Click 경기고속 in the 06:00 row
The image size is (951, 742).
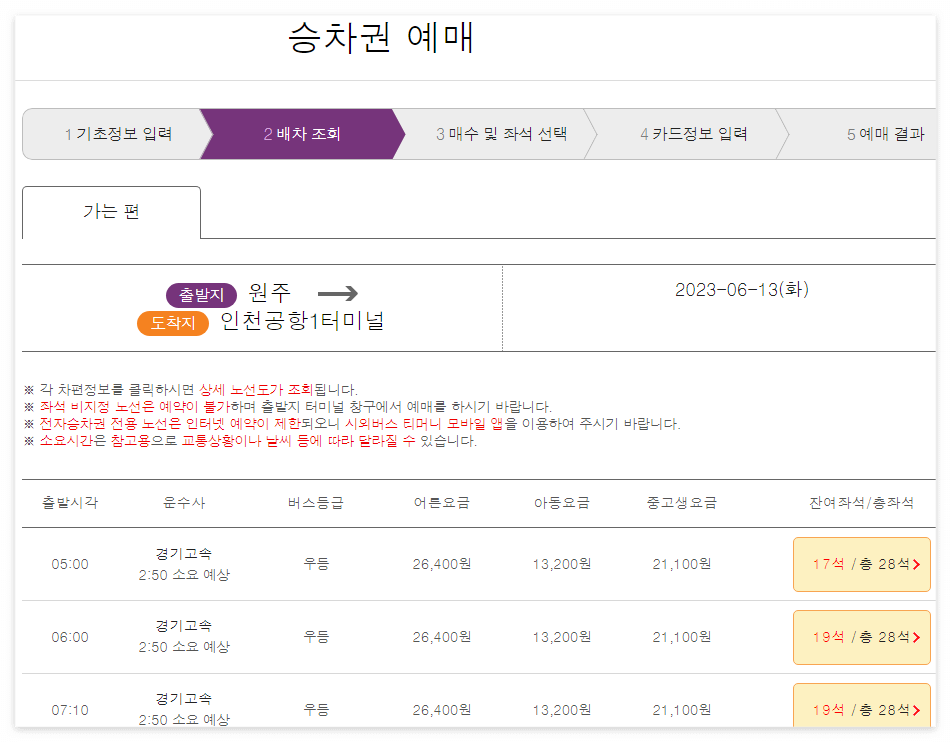[184, 626]
